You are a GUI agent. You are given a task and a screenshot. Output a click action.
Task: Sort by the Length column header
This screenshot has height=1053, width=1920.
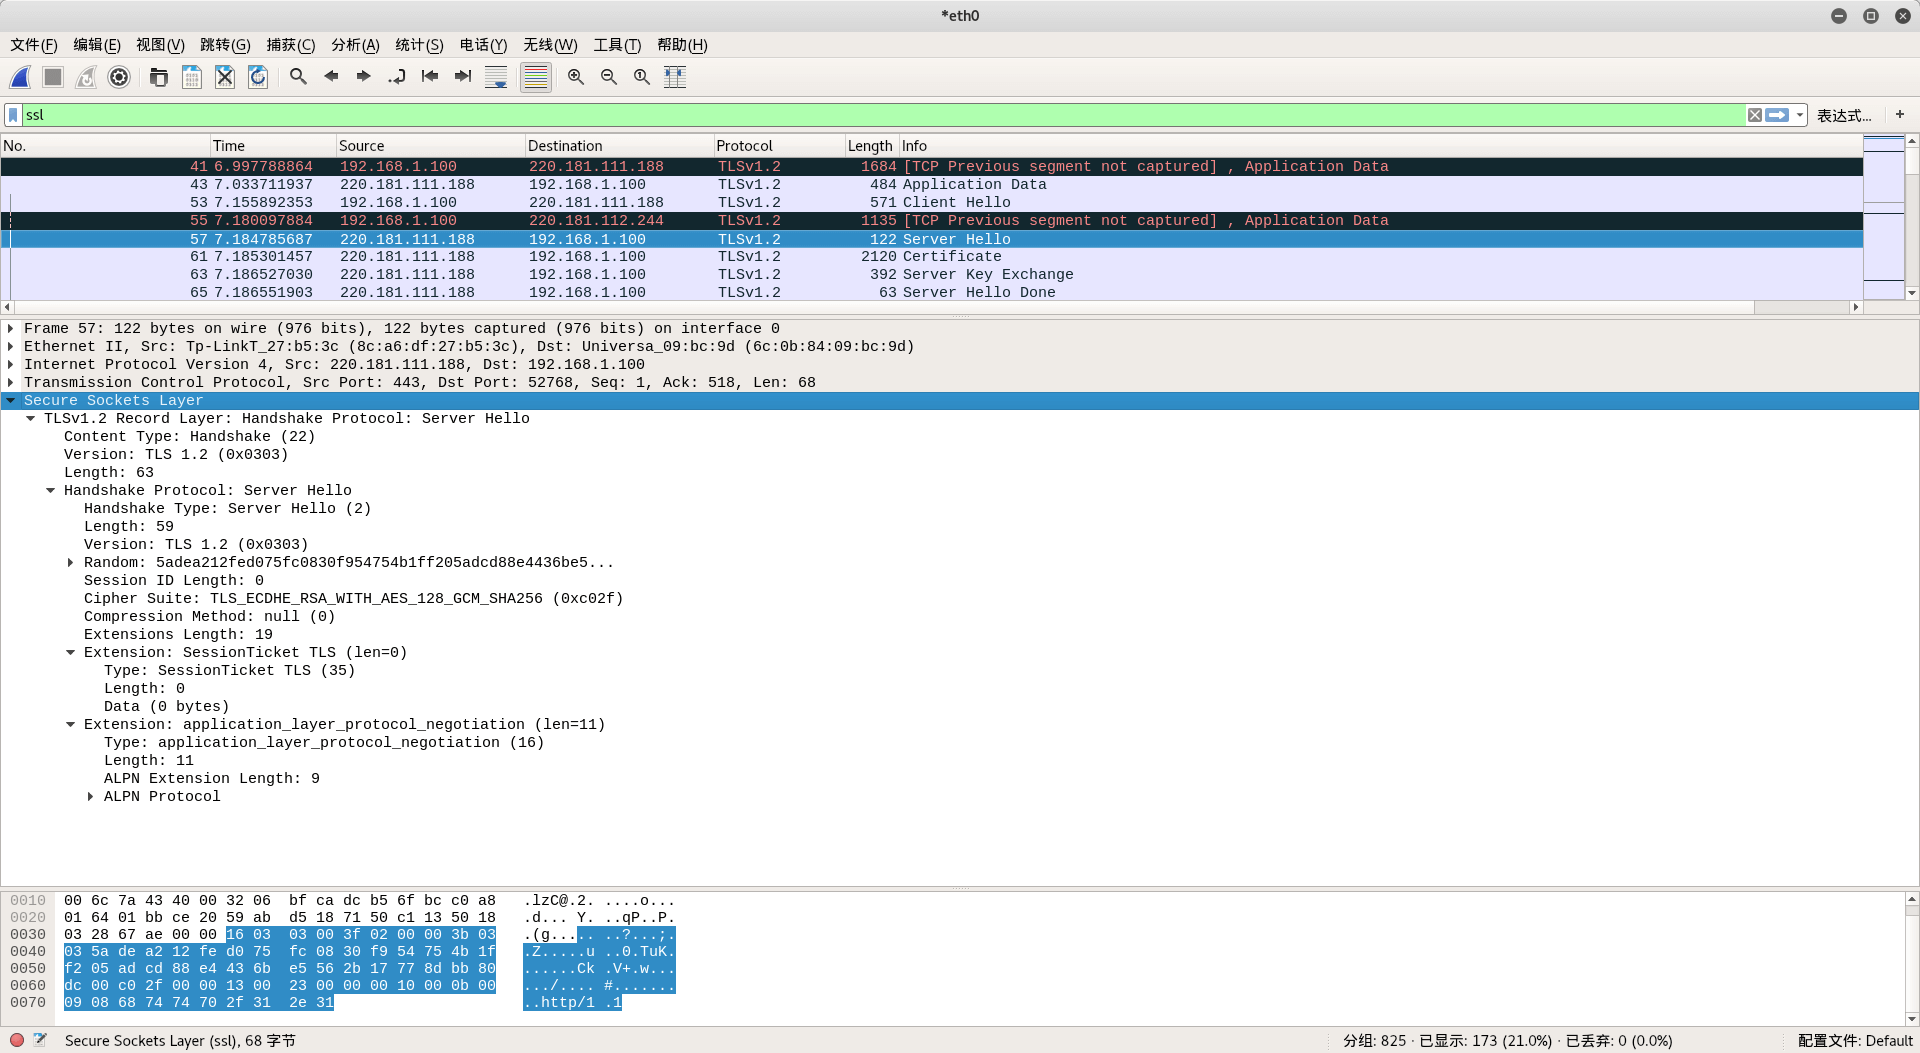pos(872,146)
